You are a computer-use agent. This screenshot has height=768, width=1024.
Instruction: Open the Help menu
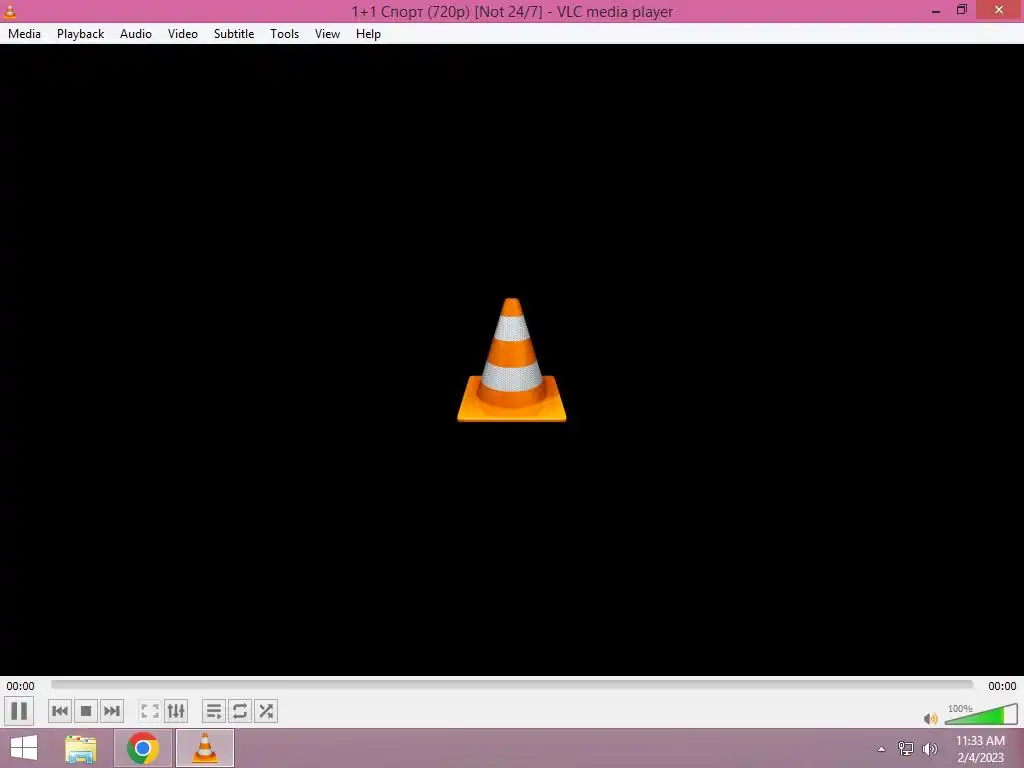coord(368,34)
